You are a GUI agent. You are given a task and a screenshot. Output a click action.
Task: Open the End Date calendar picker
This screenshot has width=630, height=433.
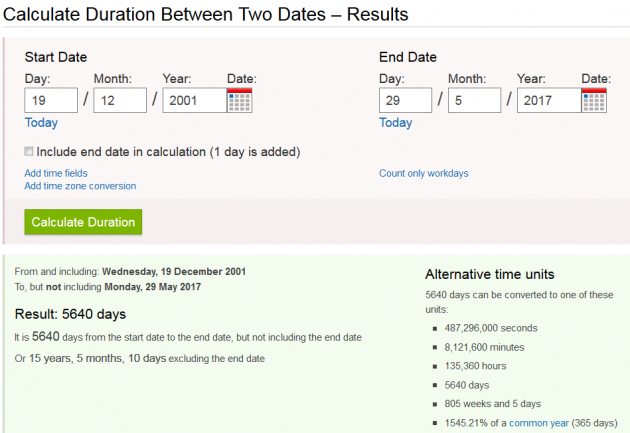pos(595,100)
